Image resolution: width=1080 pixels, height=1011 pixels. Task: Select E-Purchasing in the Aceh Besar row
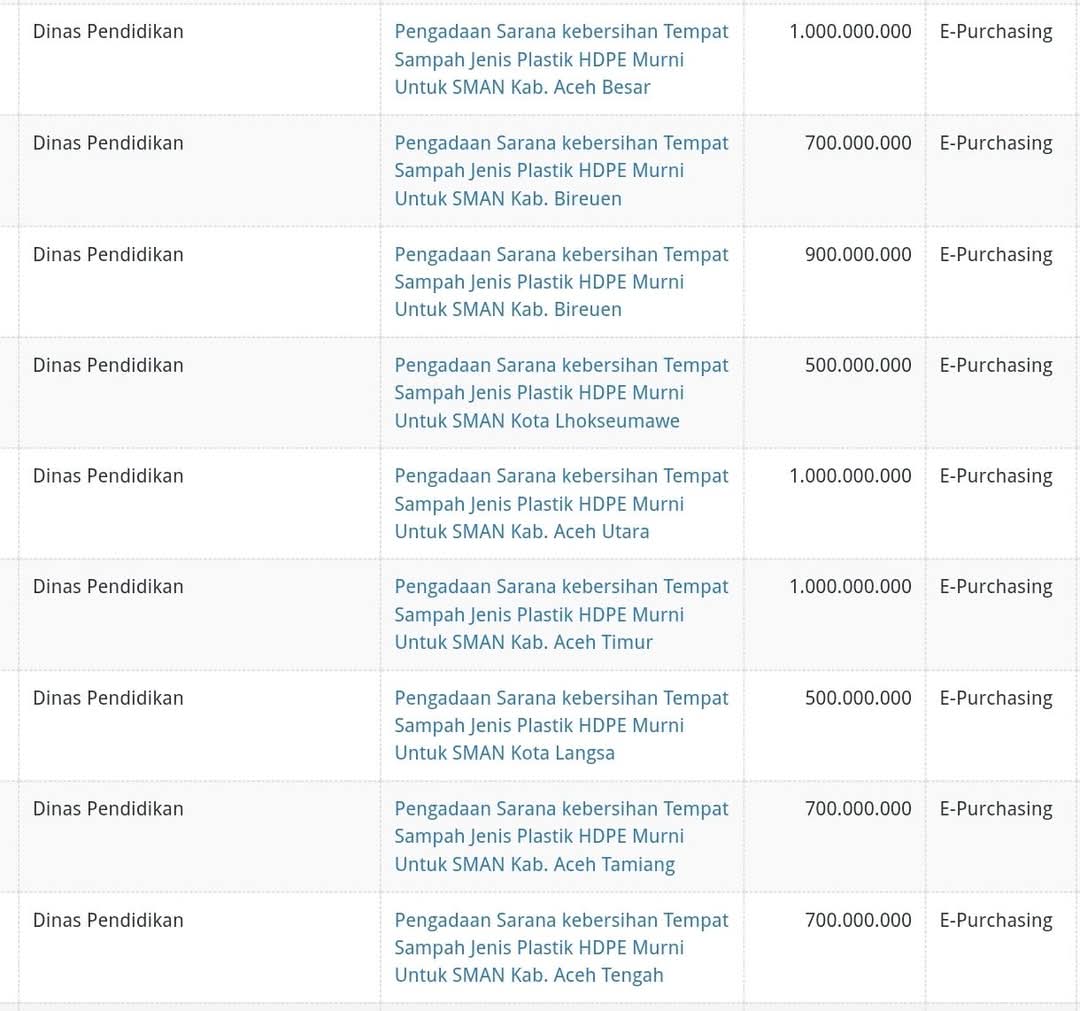(x=996, y=31)
